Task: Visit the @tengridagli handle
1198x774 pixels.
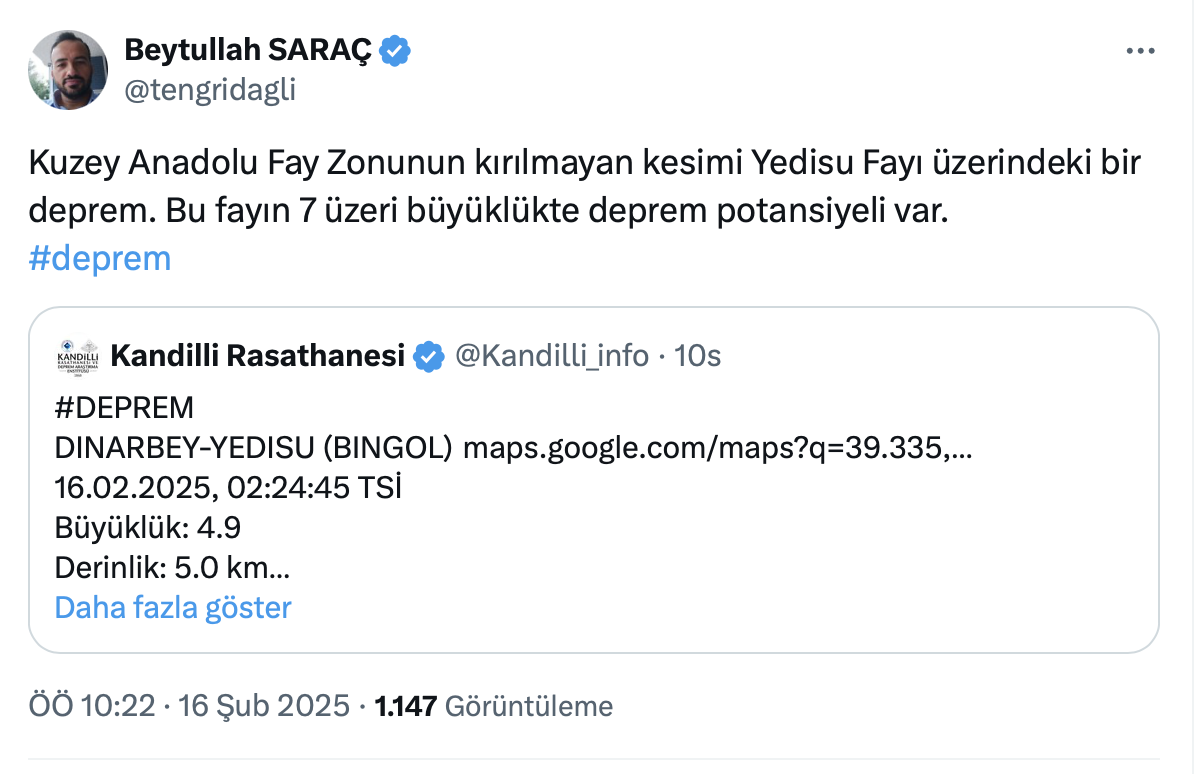Action: click(209, 90)
